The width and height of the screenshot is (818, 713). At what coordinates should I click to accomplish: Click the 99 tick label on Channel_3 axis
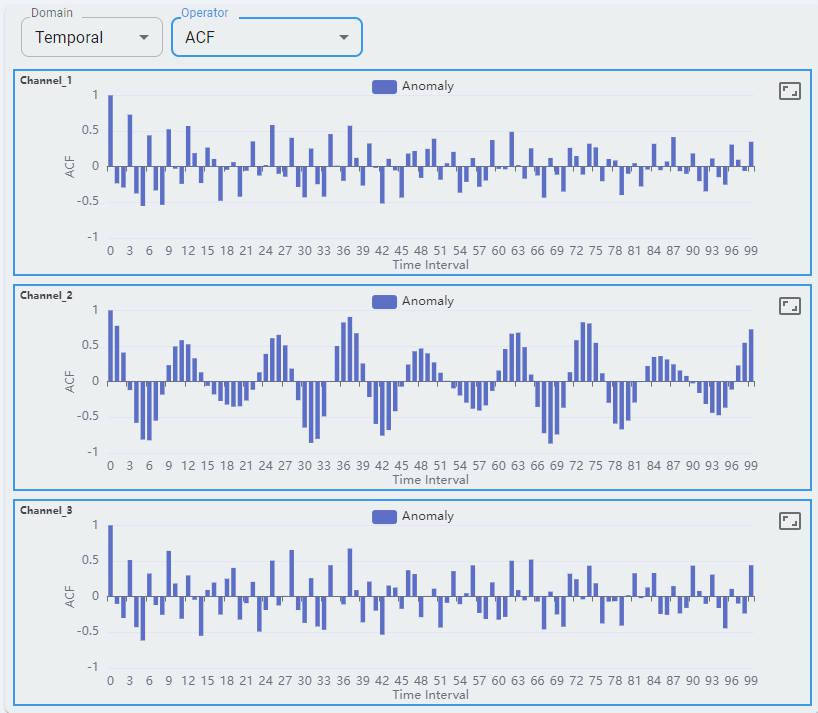click(750, 681)
